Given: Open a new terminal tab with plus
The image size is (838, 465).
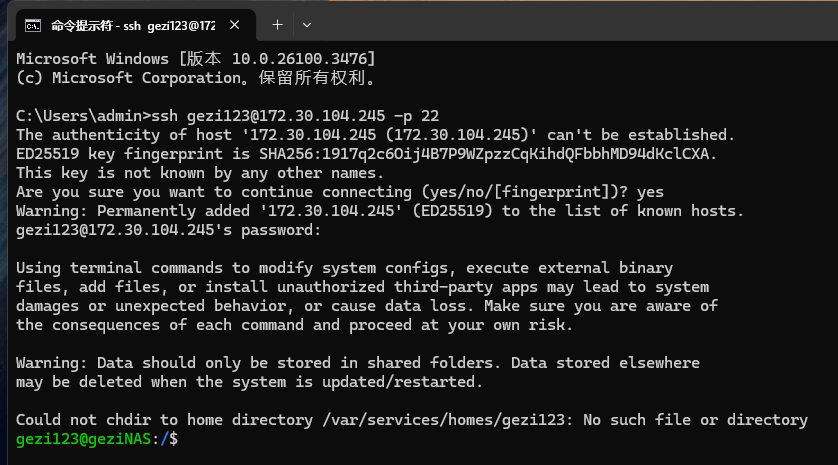Looking at the screenshot, I should [277, 25].
